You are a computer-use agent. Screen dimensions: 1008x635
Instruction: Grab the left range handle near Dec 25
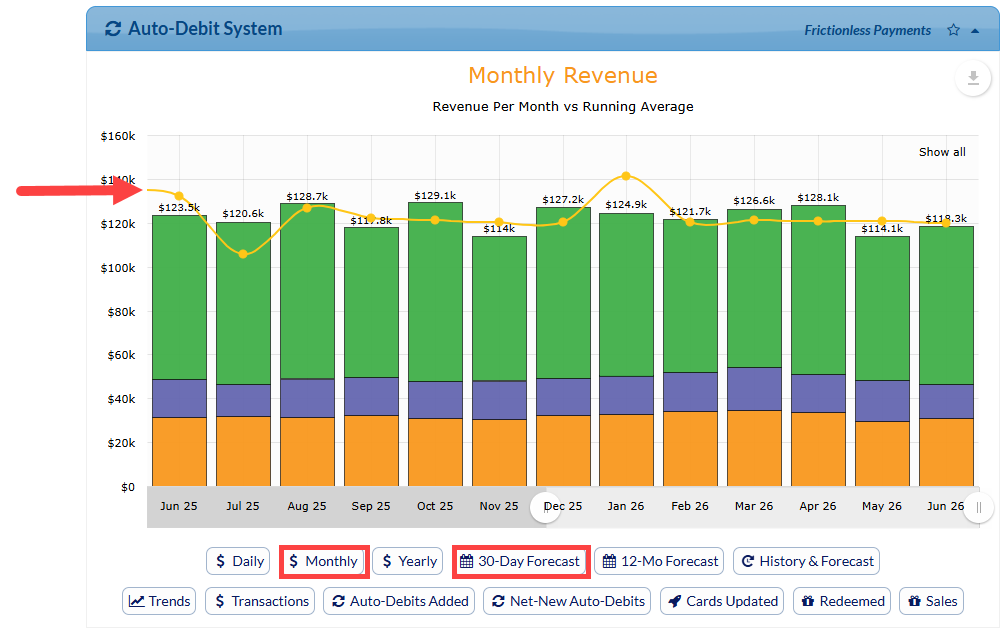pyautogui.click(x=544, y=506)
